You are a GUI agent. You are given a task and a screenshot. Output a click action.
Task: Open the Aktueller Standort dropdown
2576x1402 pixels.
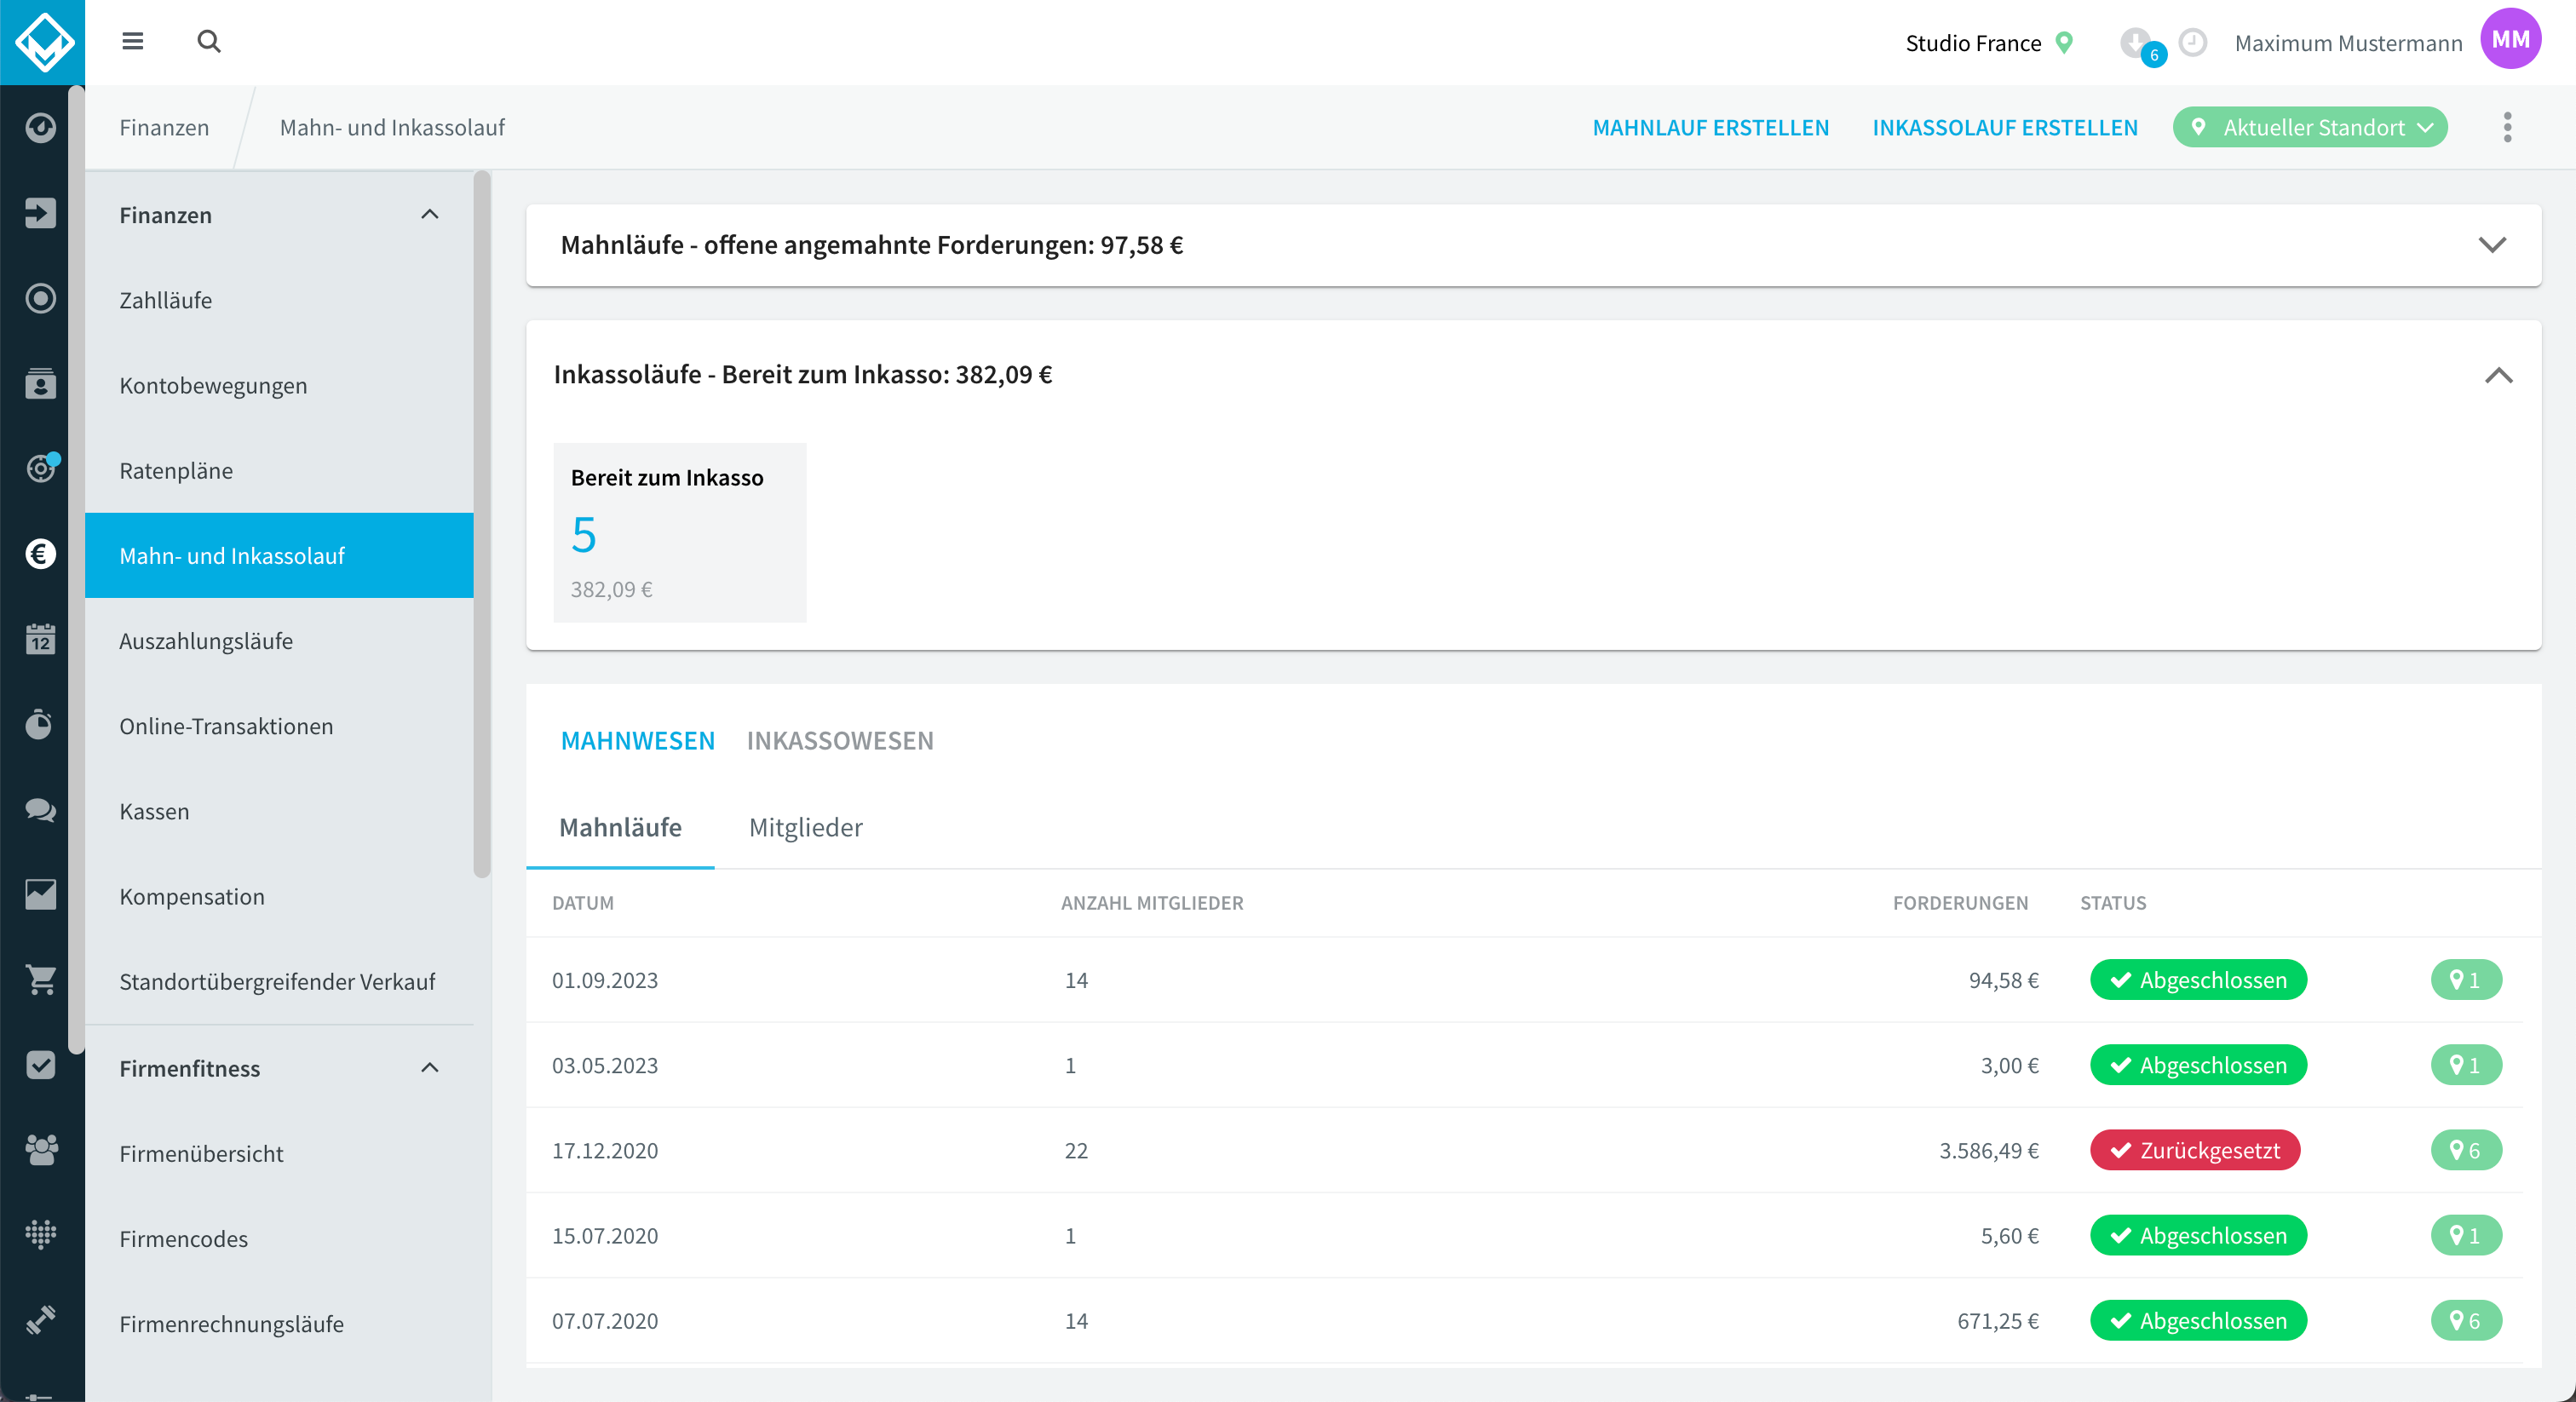pos(2310,127)
